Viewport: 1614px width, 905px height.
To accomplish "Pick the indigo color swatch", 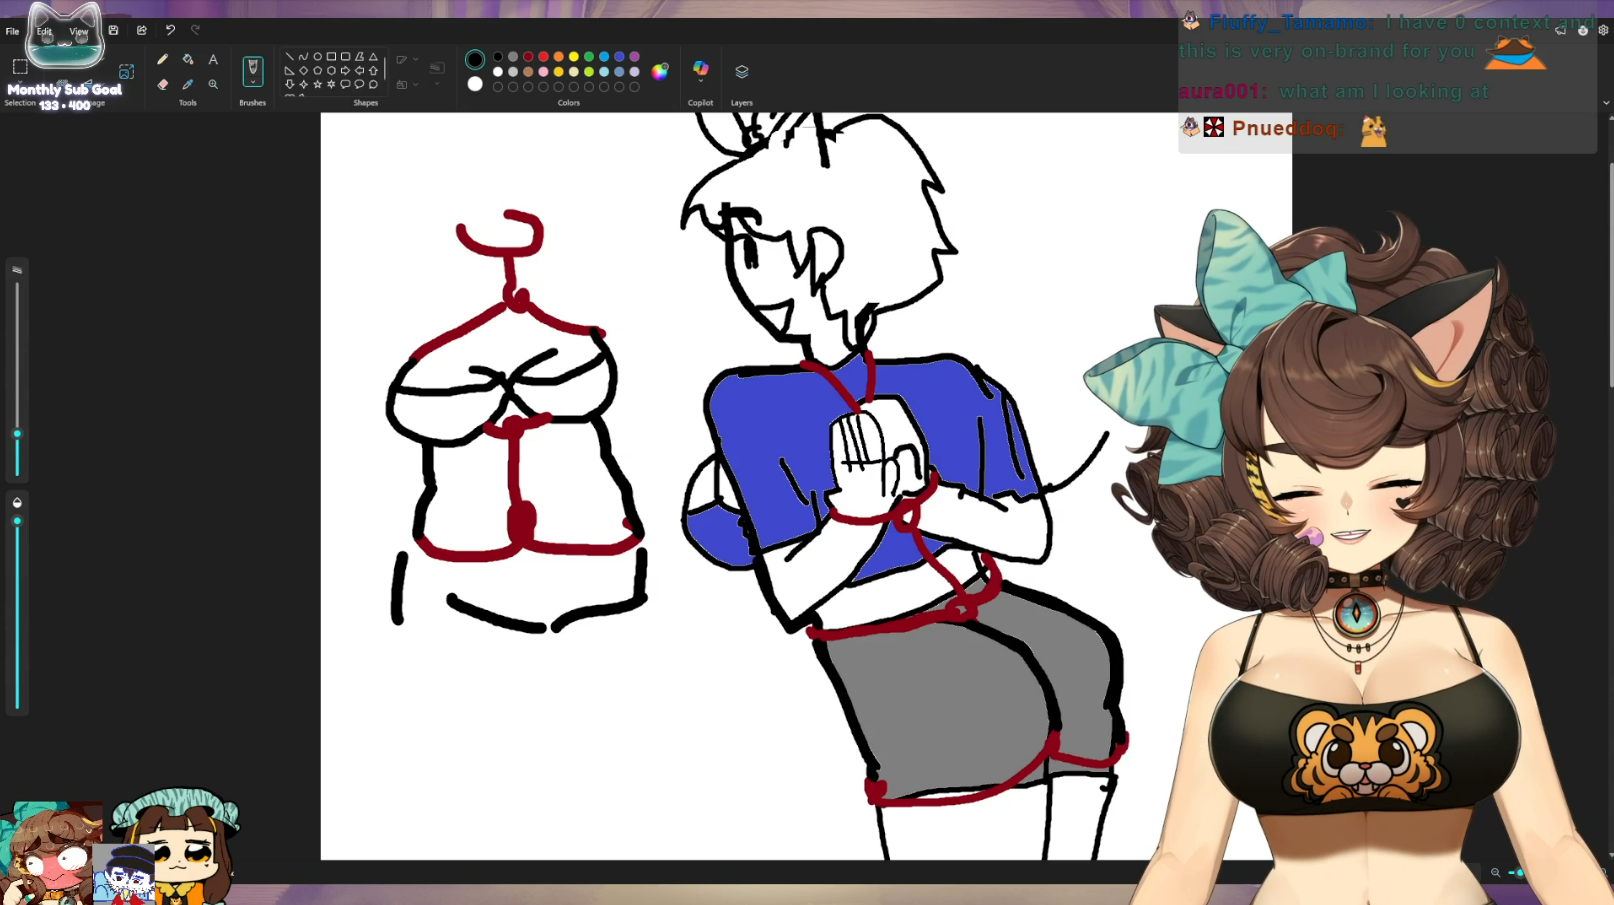I will tap(619, 57).
